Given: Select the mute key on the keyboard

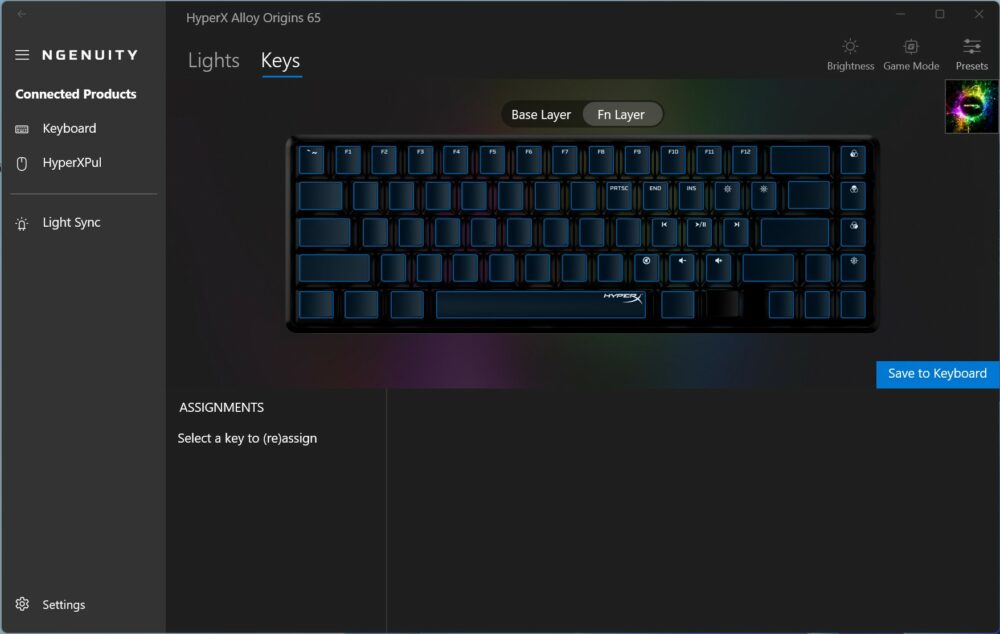Looking at the screenshot, I should (x=646, y=268).
